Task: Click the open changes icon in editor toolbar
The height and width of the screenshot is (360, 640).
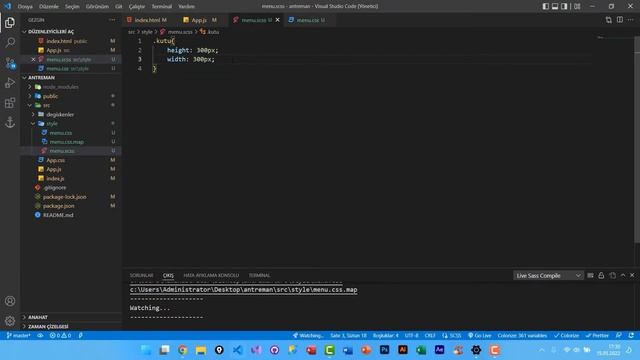Action: point(609,20)
